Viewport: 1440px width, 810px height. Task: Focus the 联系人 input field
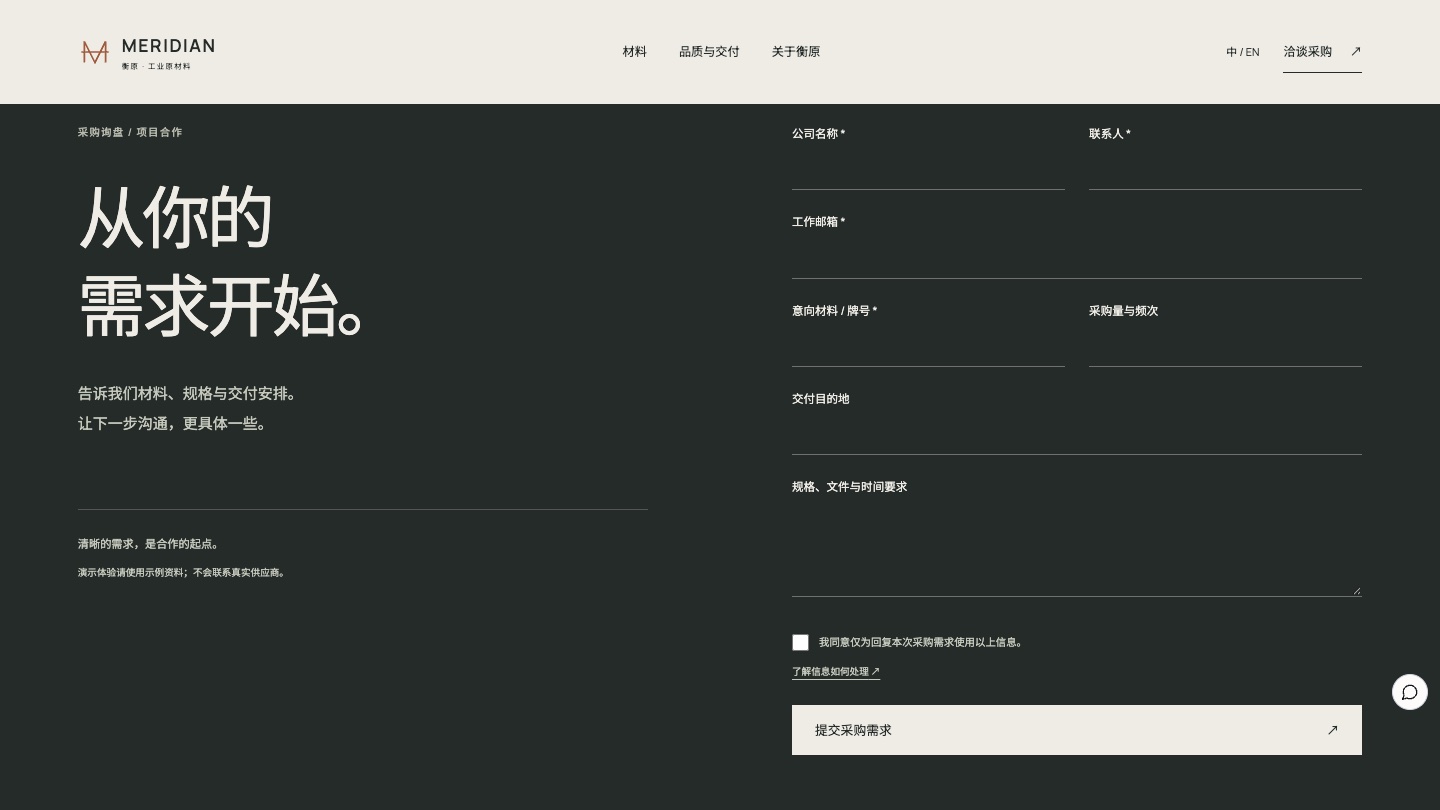[x=1225, y=169]
